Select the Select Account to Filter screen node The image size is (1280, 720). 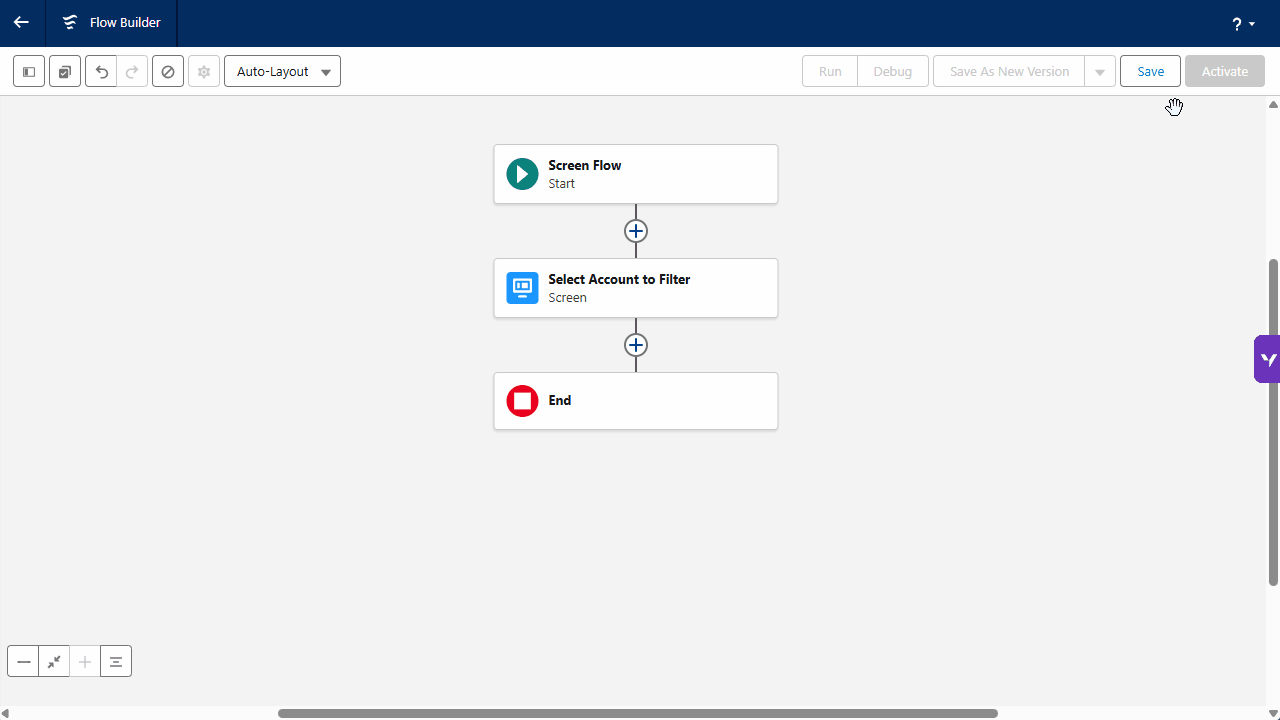click(x=635, y=288)
